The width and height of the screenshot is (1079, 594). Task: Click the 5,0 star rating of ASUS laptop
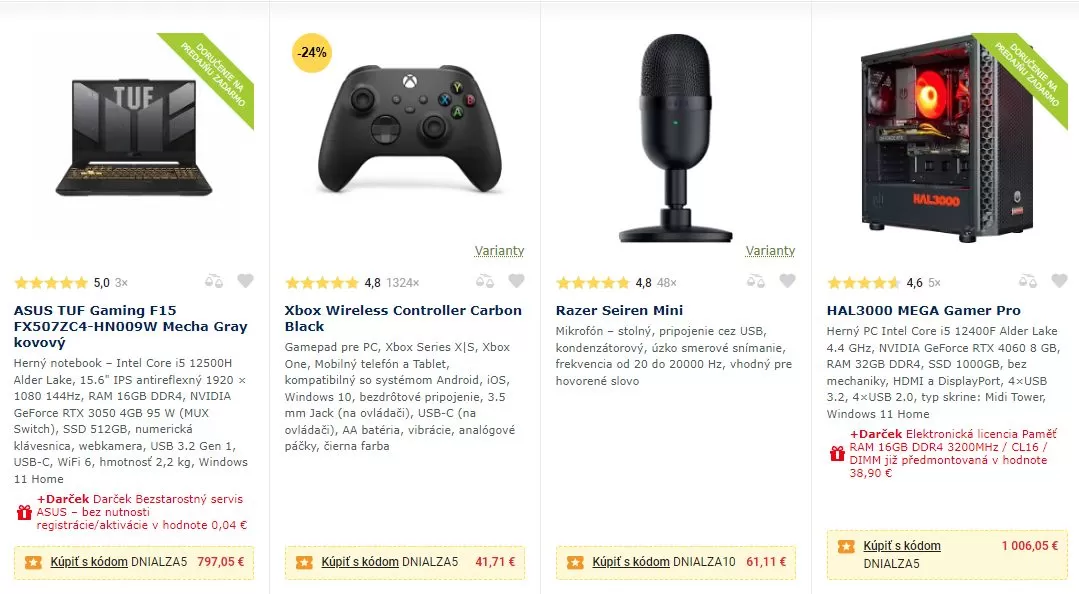(52, 283)
